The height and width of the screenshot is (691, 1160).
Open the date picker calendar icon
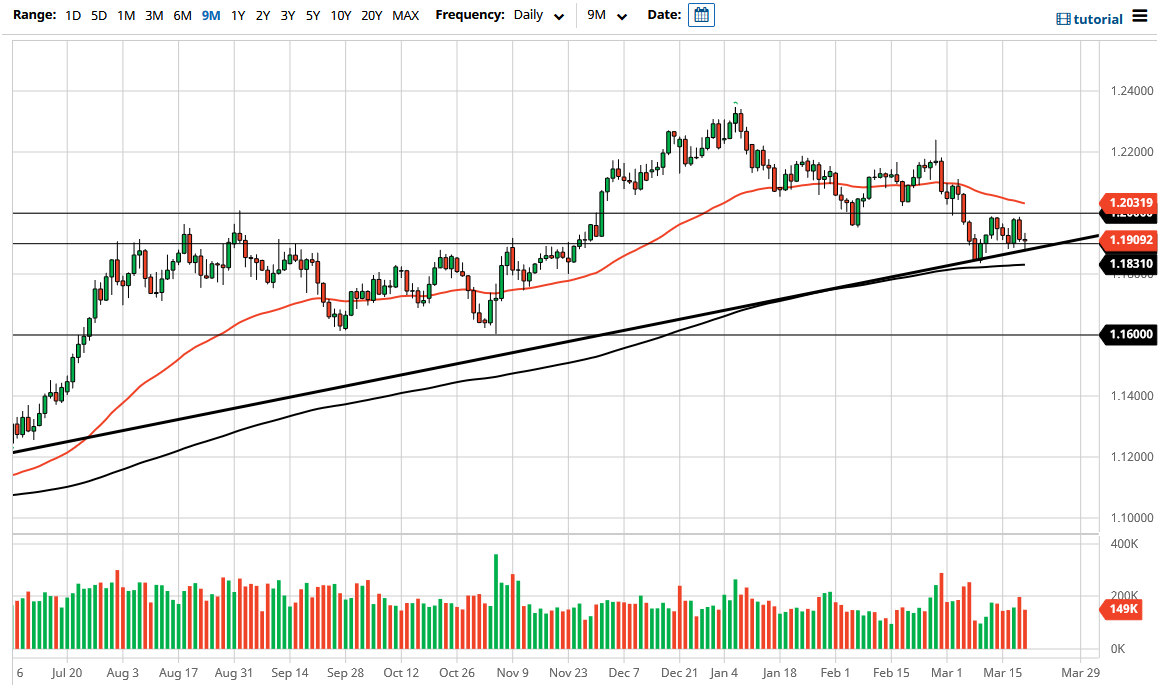[701, 15]
